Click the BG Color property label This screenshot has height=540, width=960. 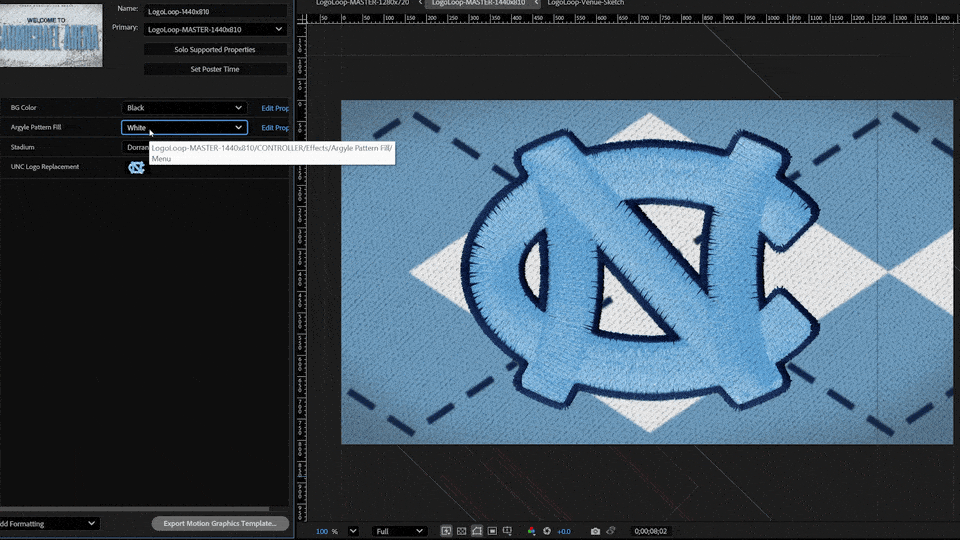click(x=23, y=108)
